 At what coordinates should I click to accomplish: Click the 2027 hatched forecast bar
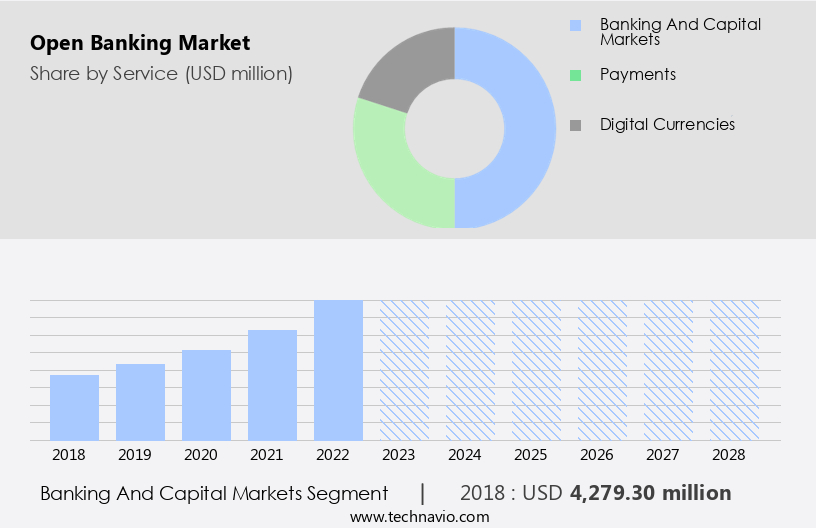pyautogui.click(x=669, y=370)
